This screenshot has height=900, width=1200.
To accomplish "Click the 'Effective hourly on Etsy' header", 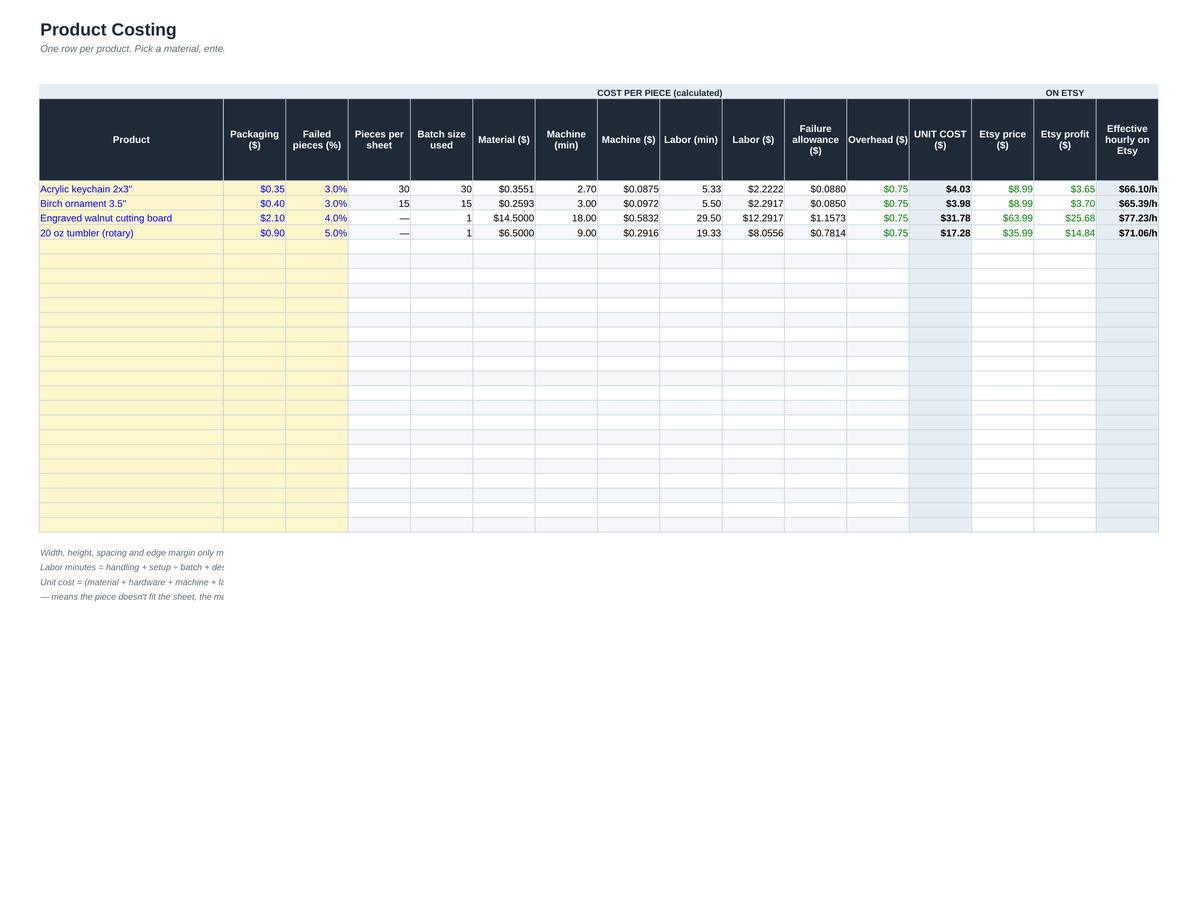I will tap(1127, 140).
